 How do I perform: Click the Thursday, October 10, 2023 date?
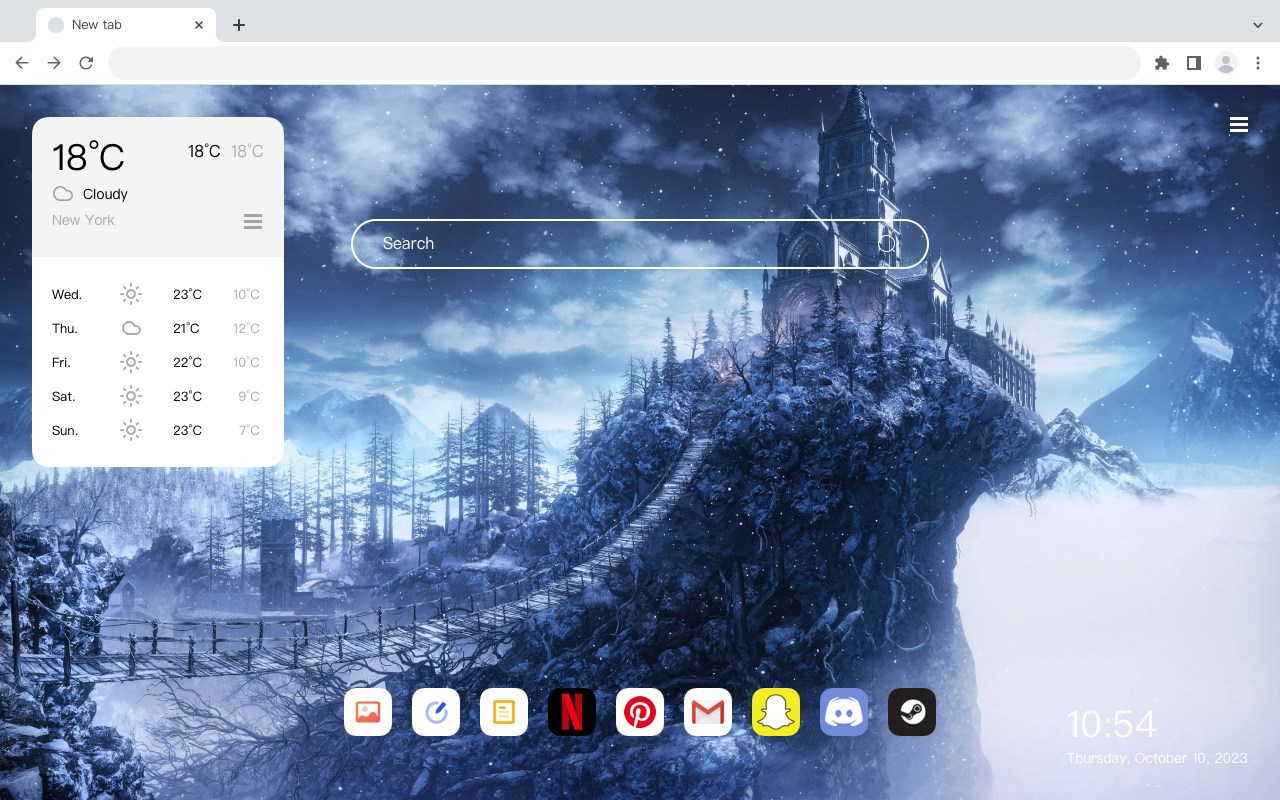pyautogui.click(x=1157, y=758)
